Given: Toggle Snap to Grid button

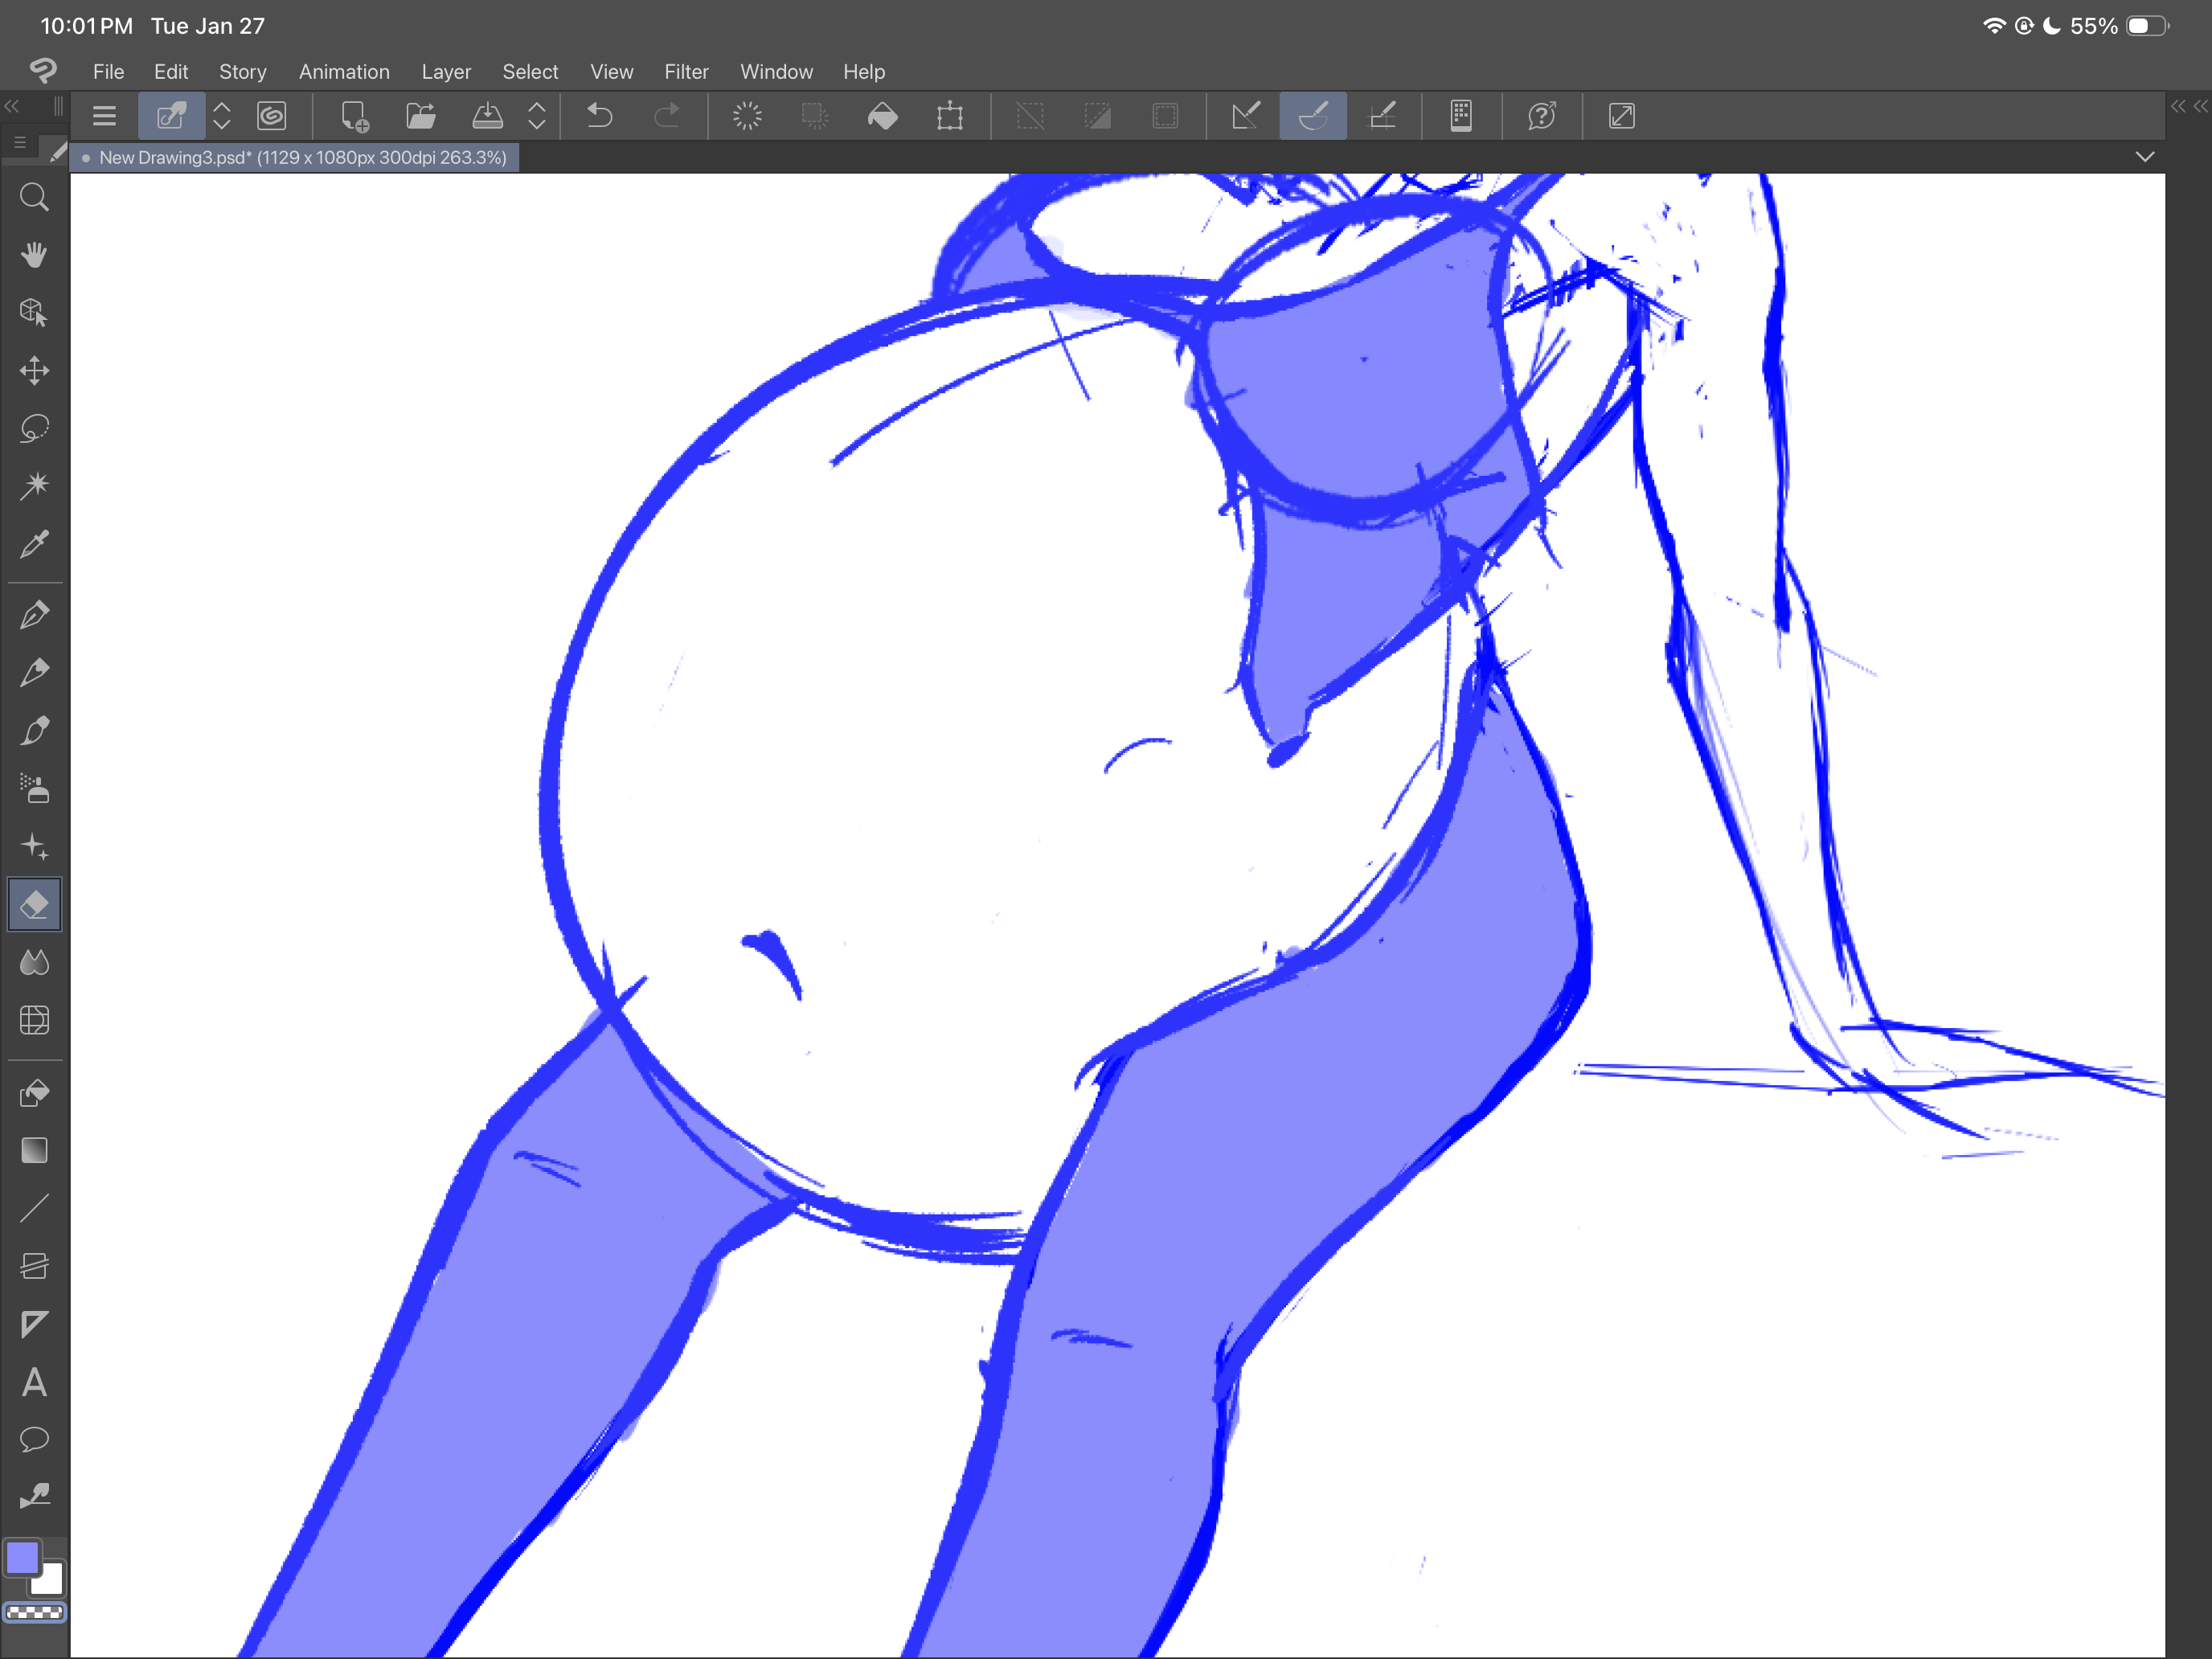Looking at the screenshot, I should (x=1381, y=116).
